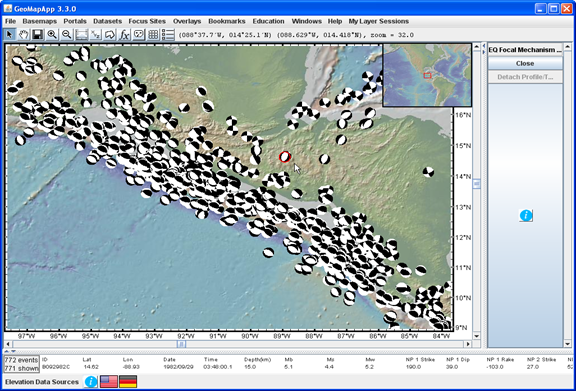This screenshot has width=576, height=391.
Task: Open the File menu
Action: click(11, 21)
